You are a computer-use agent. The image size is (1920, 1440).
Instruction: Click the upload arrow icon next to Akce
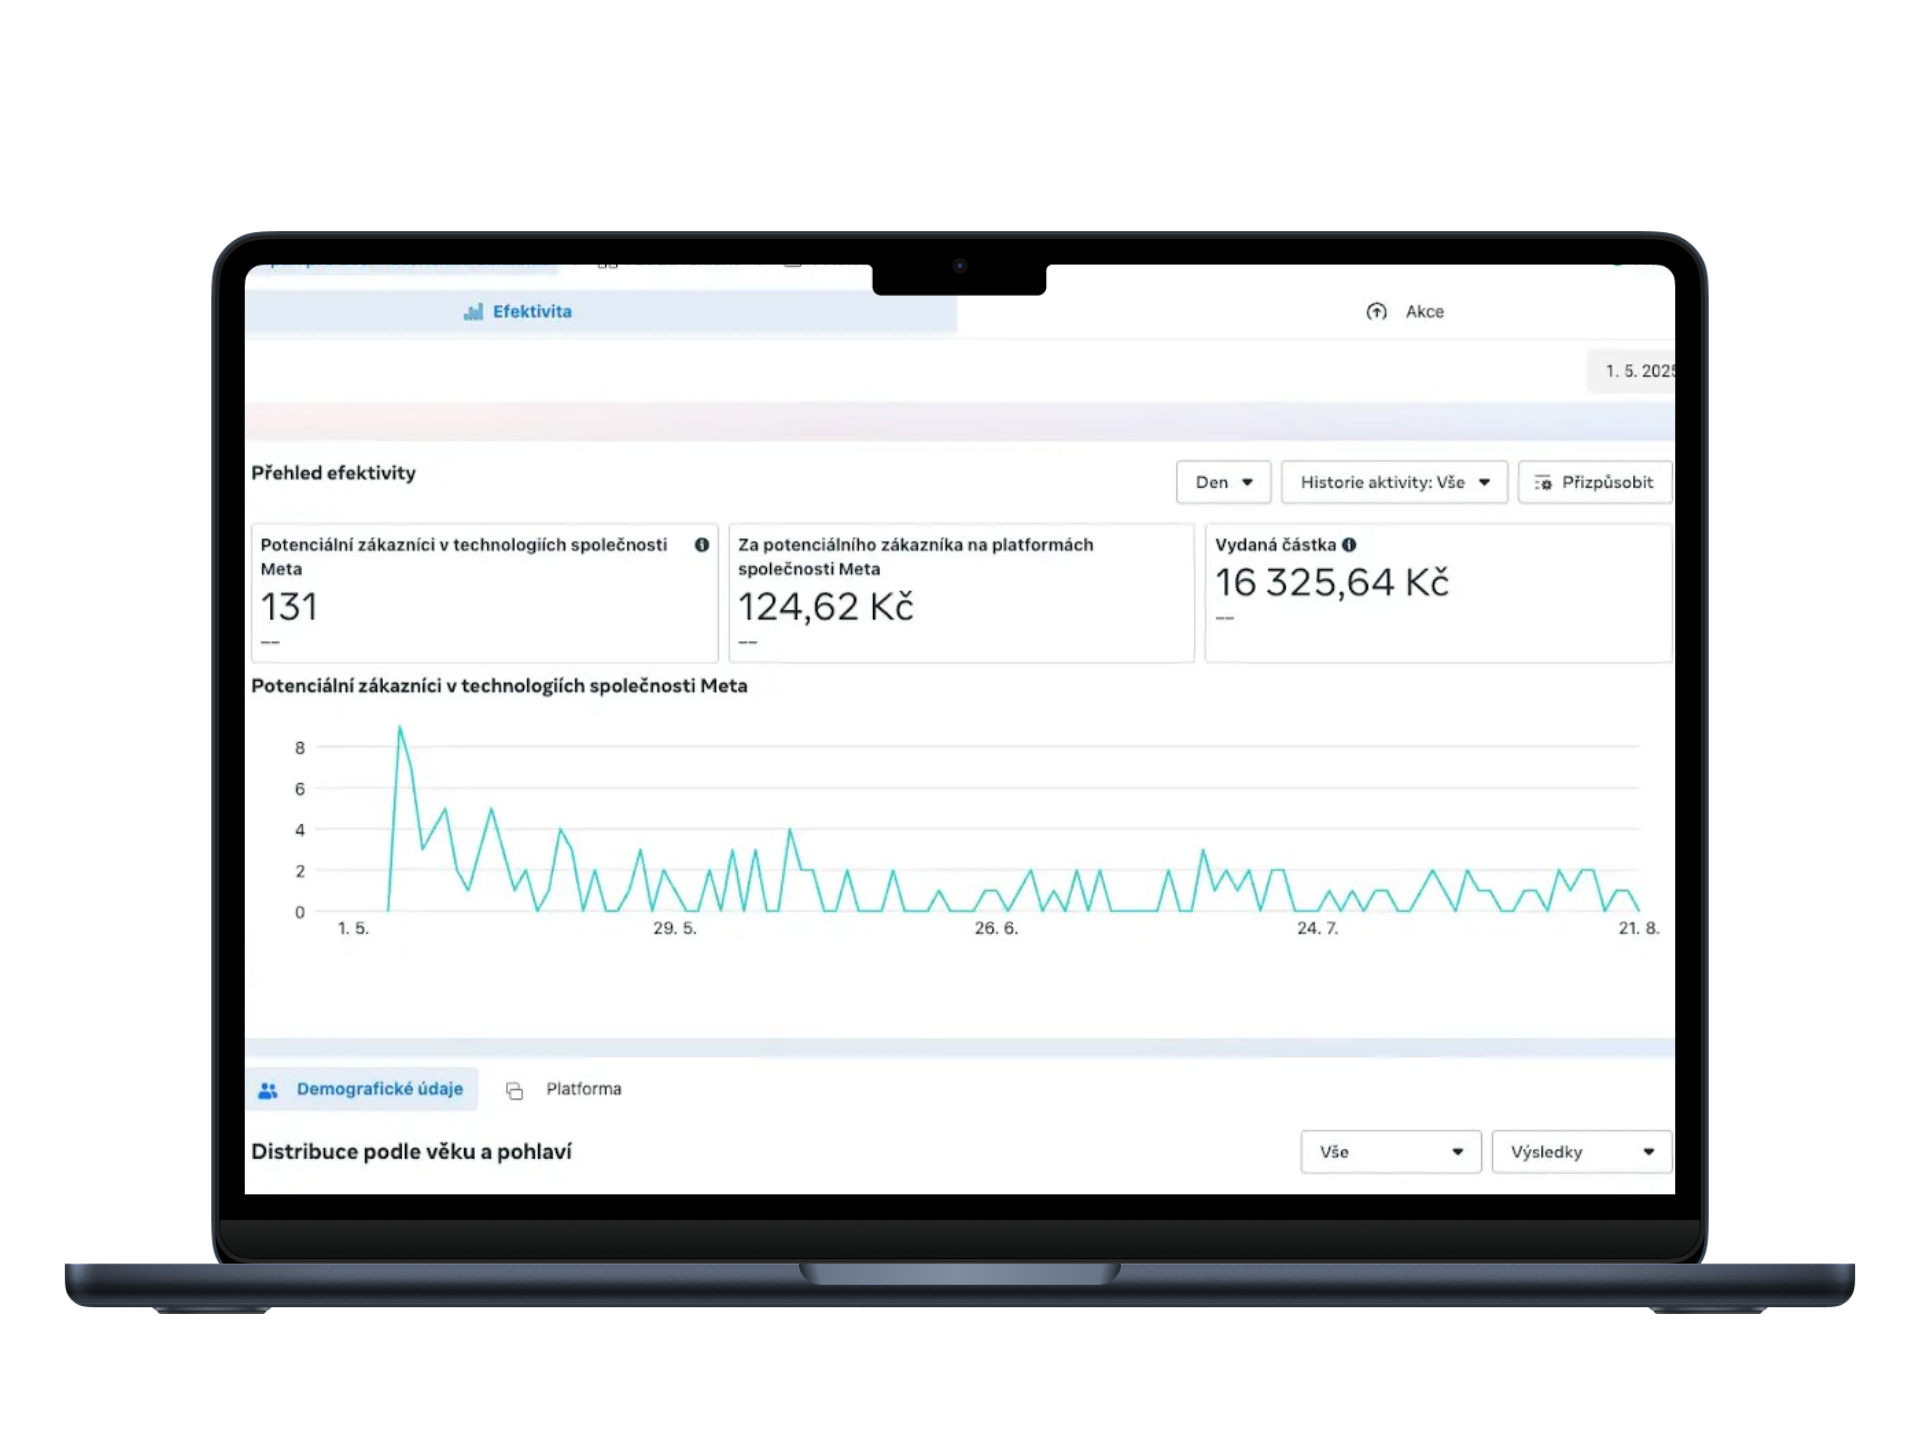pos(1376,312)
